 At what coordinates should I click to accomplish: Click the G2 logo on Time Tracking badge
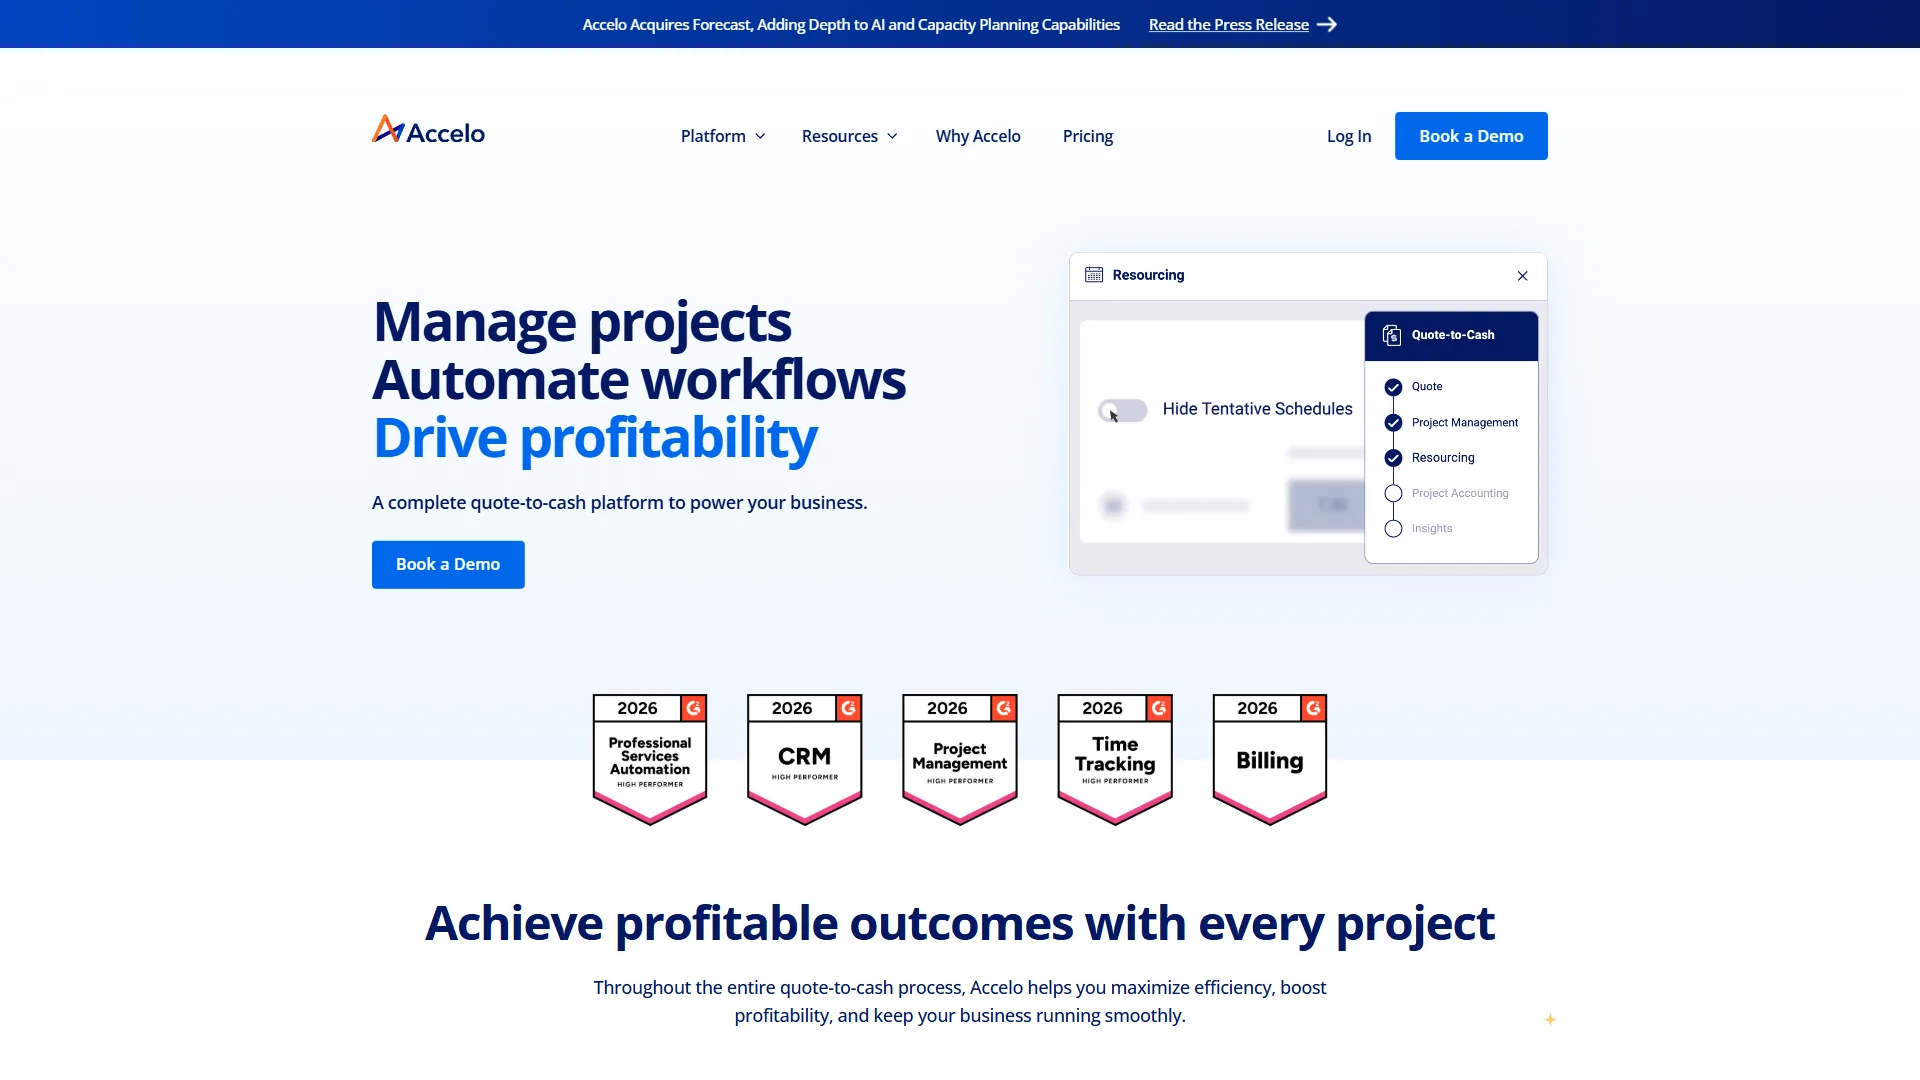point(1158,708)
